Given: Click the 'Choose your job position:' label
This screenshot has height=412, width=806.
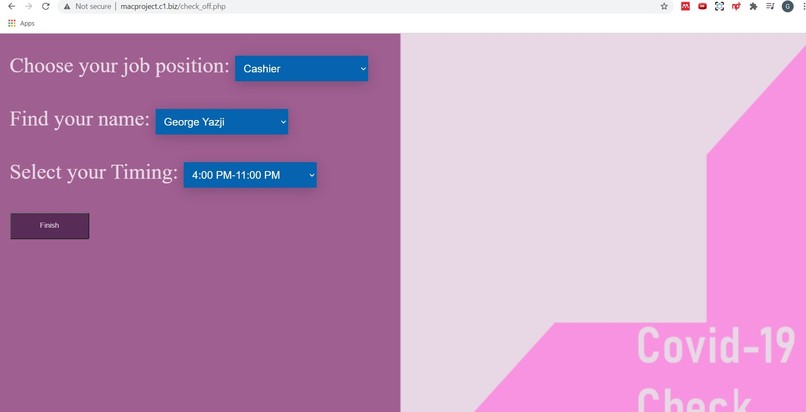Looking at the screenshot, I should click(119, 66).
